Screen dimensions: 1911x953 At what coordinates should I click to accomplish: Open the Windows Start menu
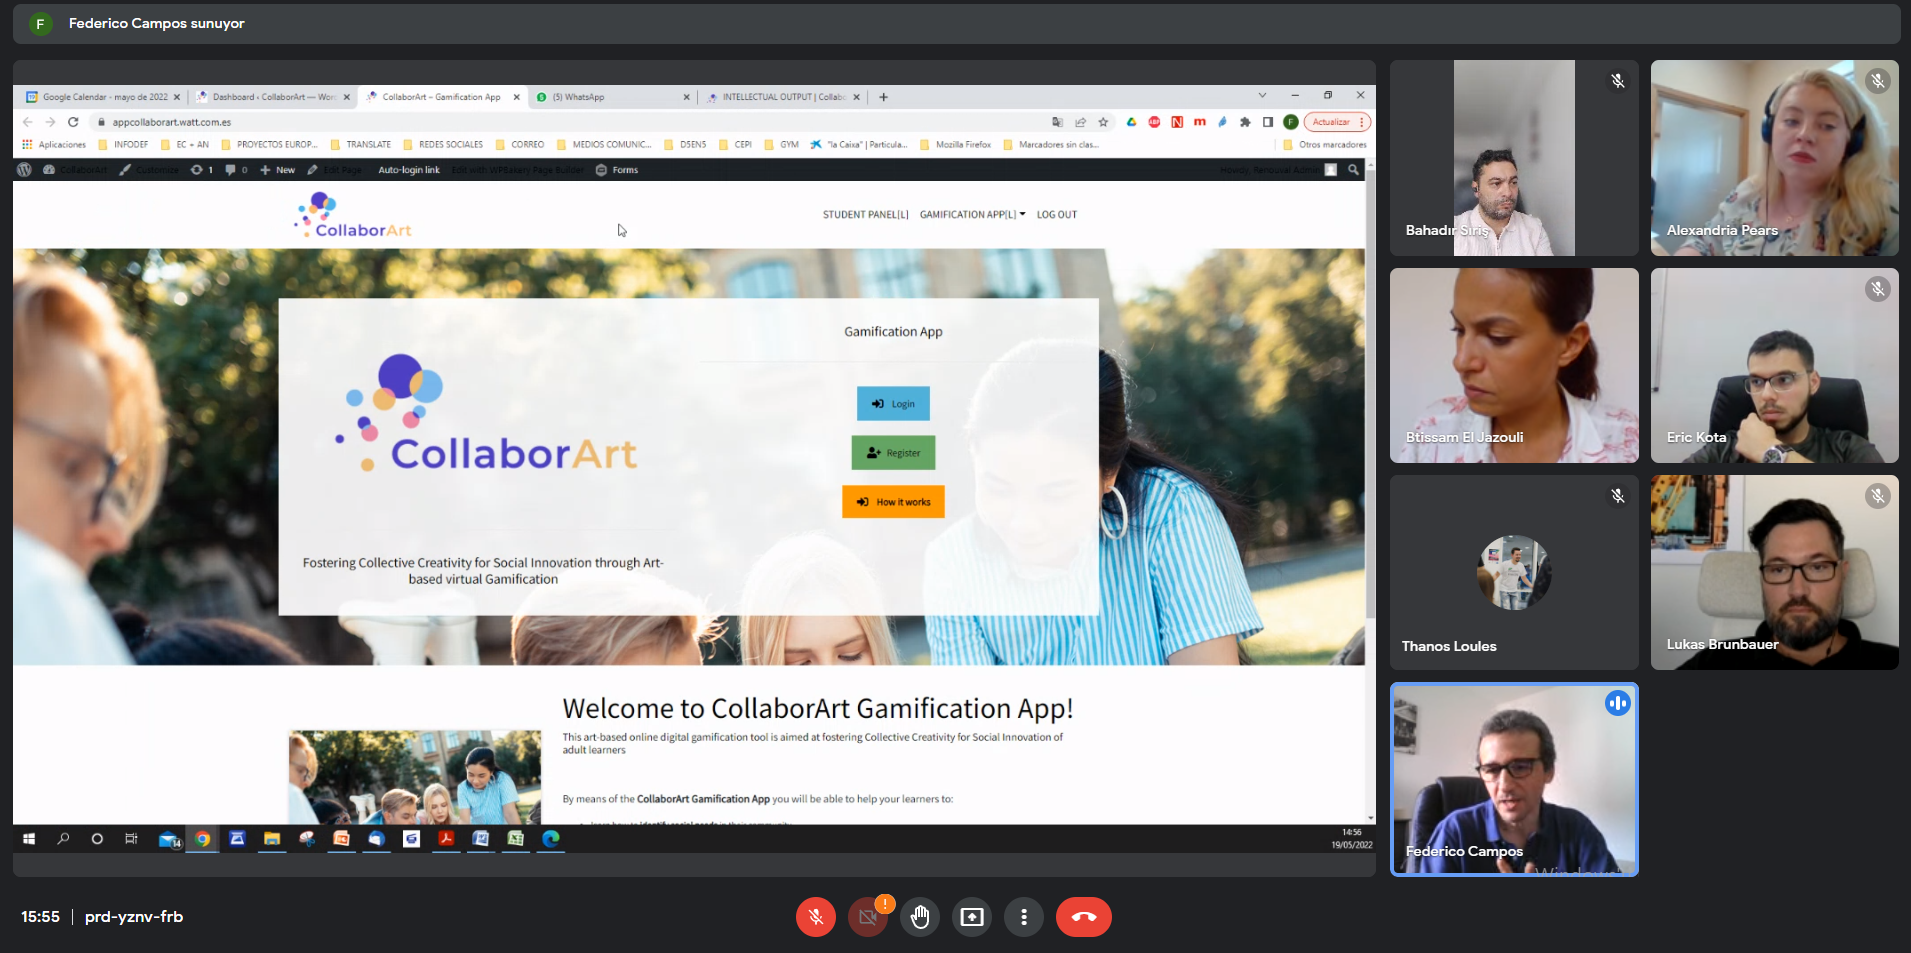click(29, 839)
